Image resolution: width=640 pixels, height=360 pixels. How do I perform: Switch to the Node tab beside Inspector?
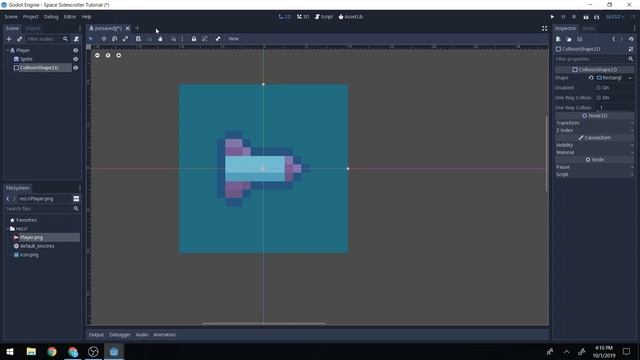(588, 28)
